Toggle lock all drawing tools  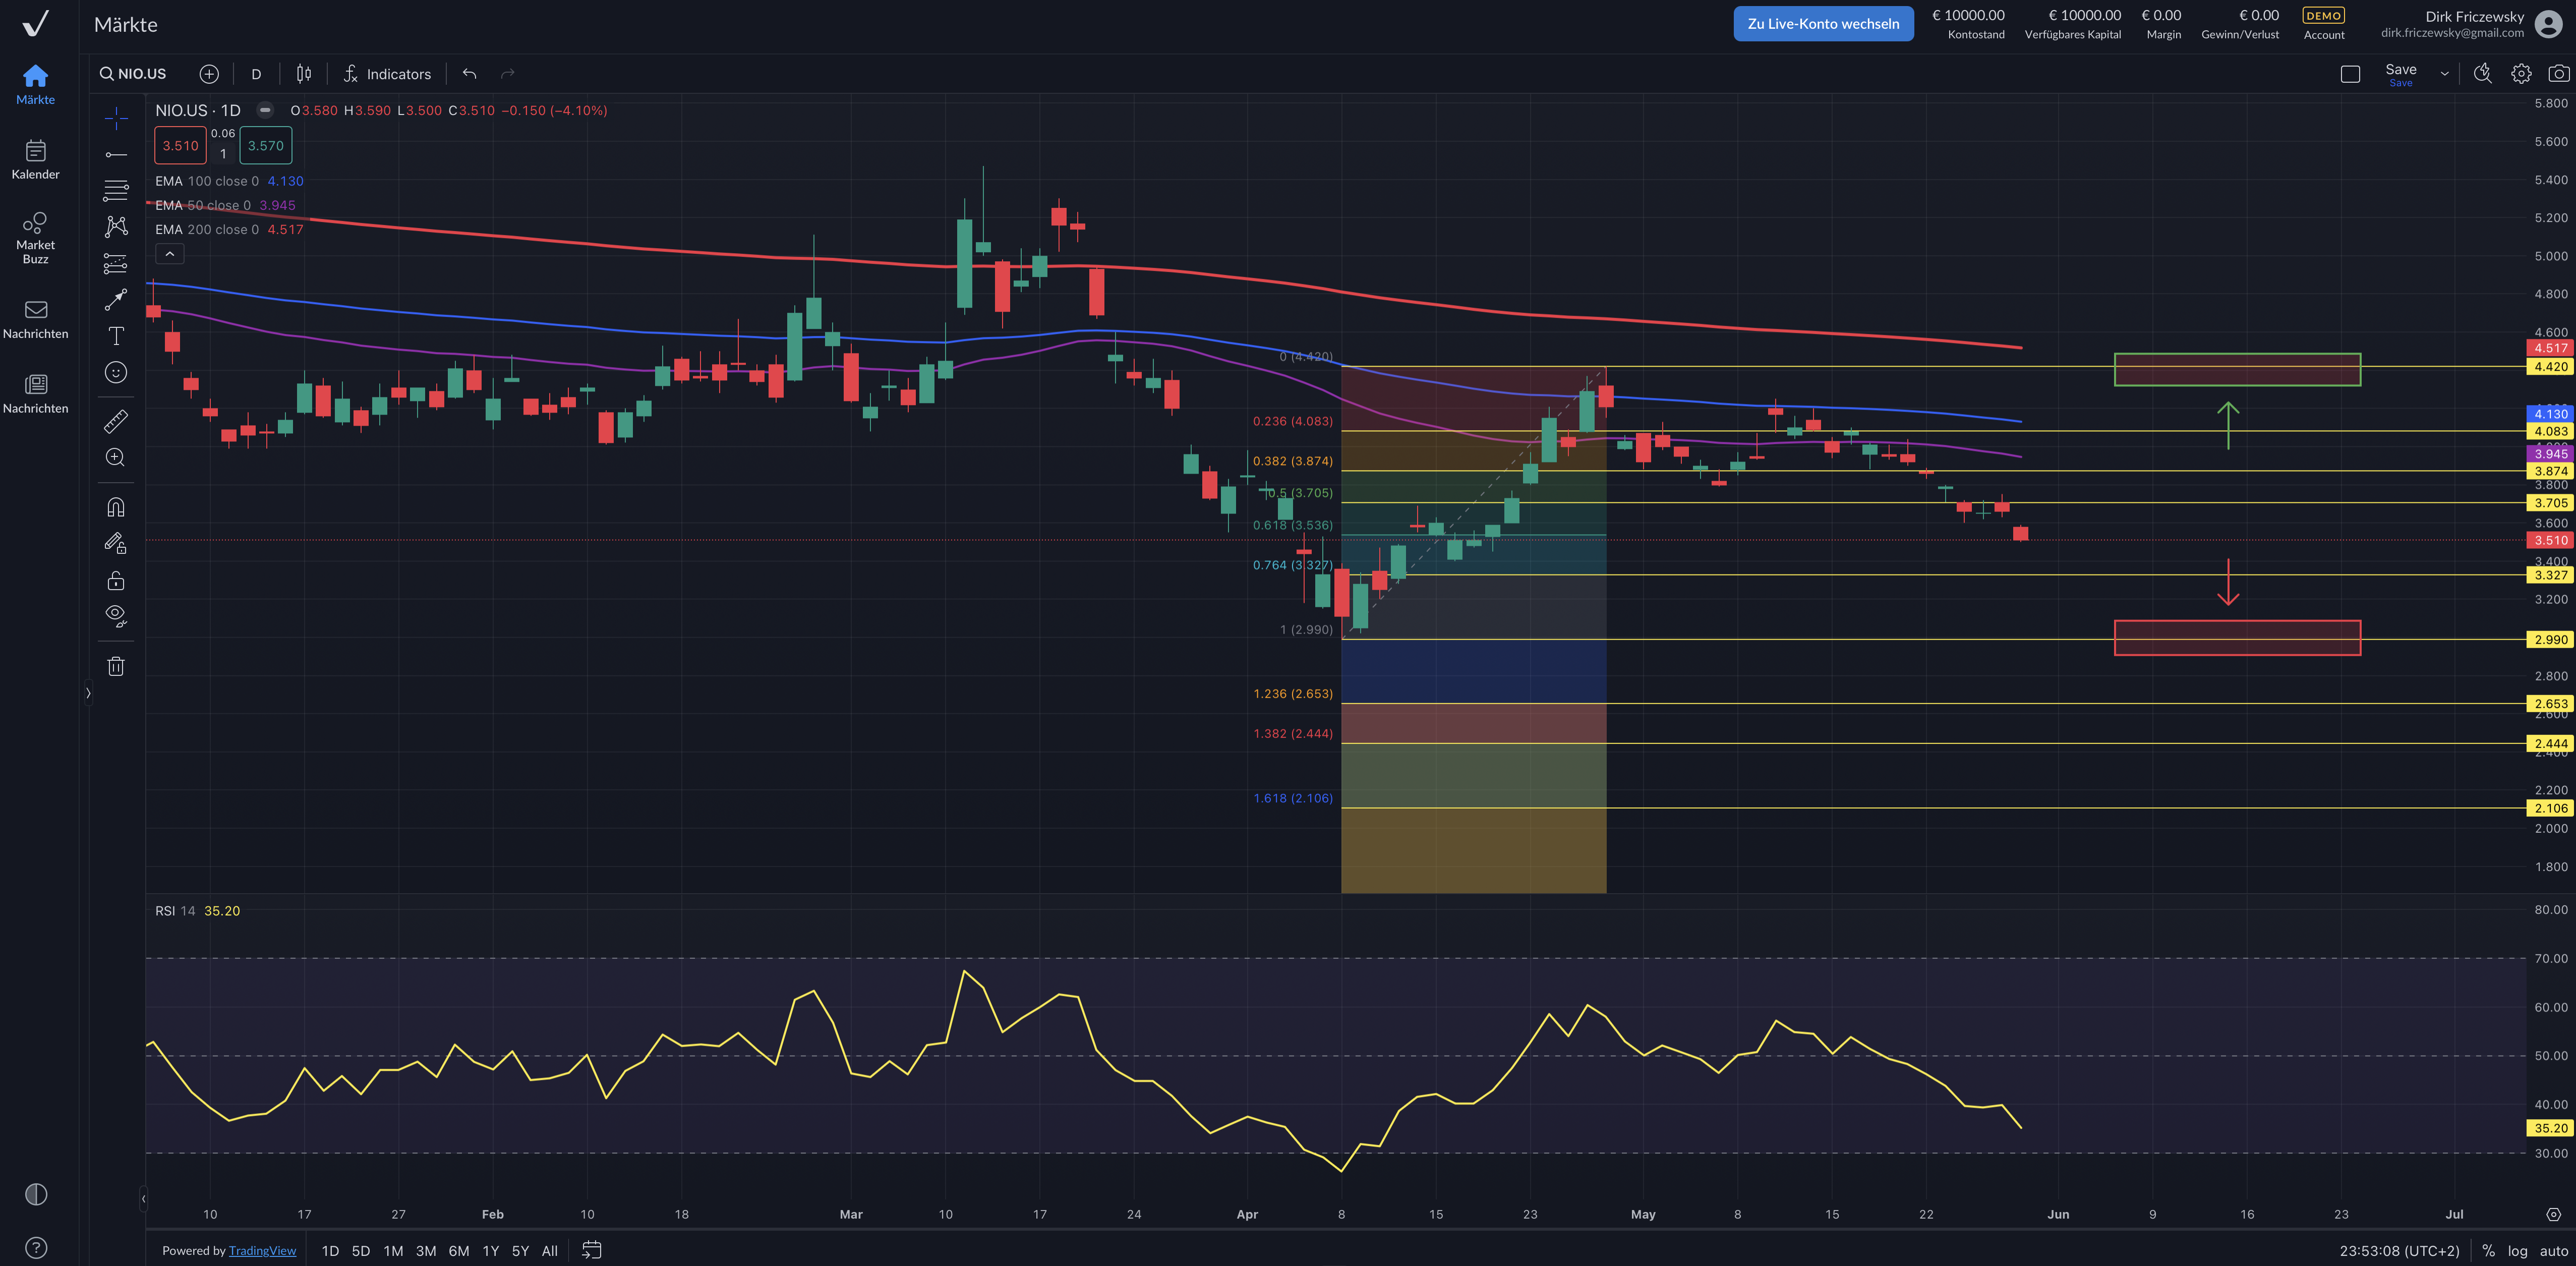[x=116, y=580]
